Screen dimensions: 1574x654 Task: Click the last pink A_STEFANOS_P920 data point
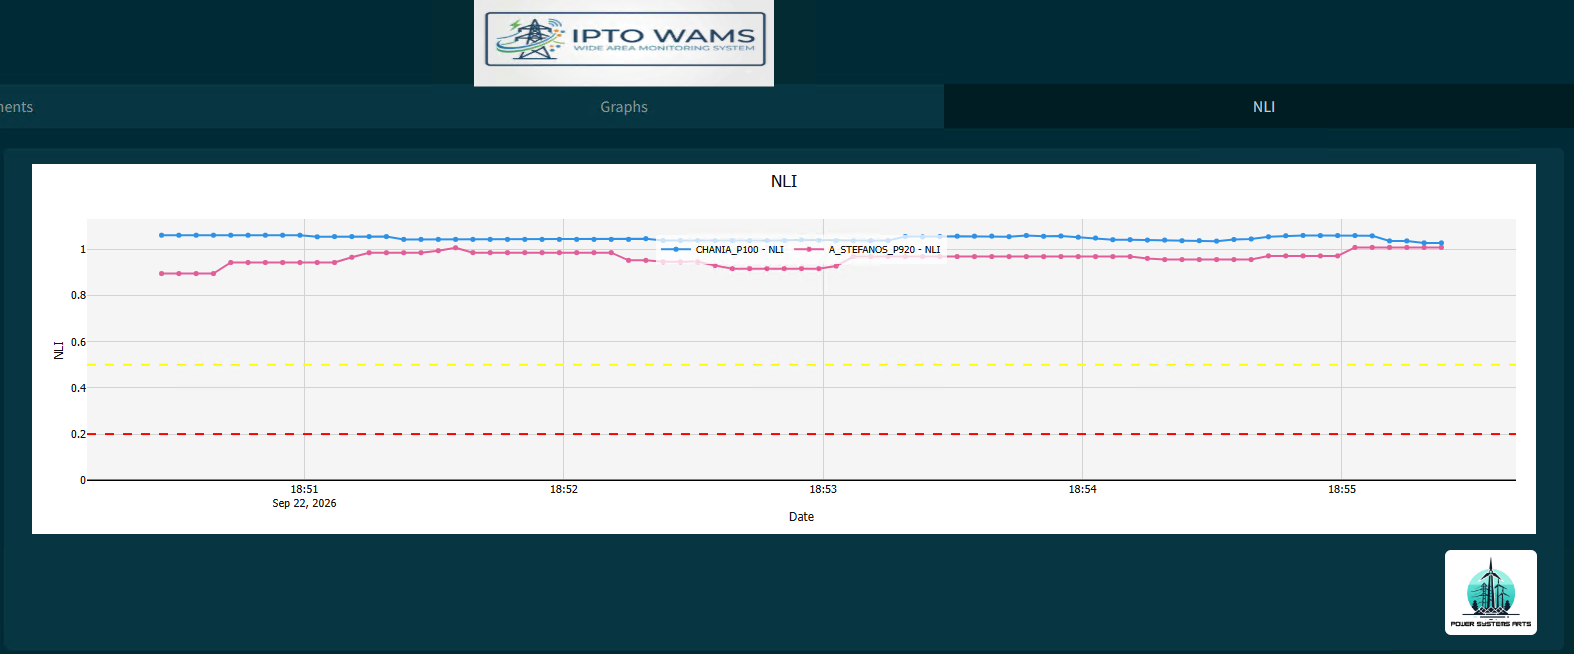tap(1441, 247)
